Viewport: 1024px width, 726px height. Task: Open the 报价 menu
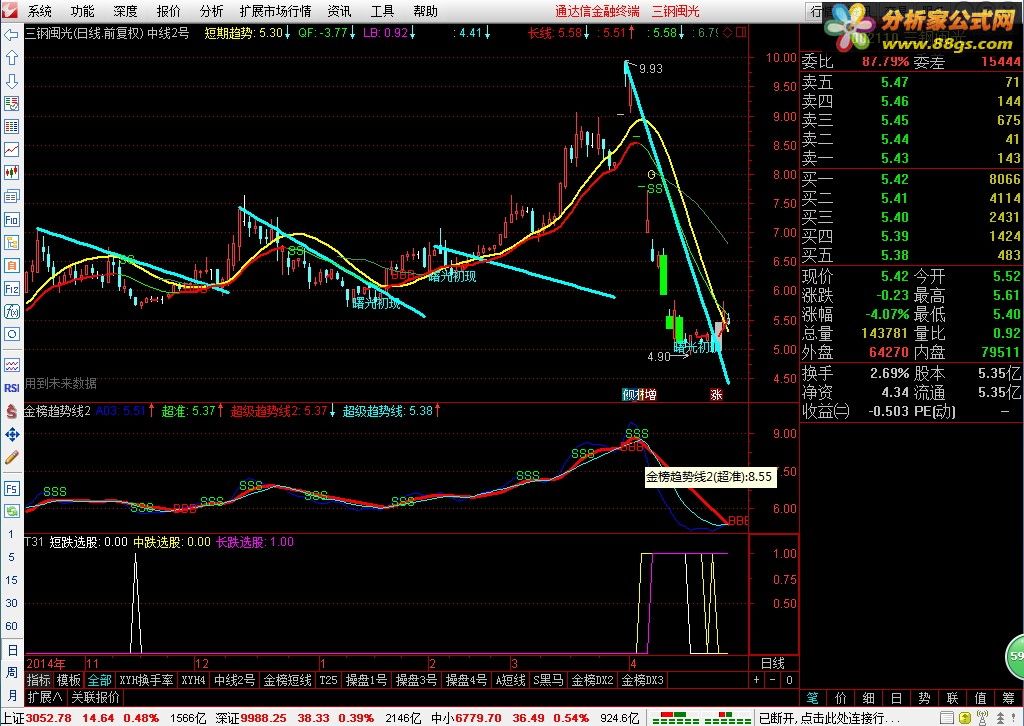pyautogui.click(x=168, y=11)
